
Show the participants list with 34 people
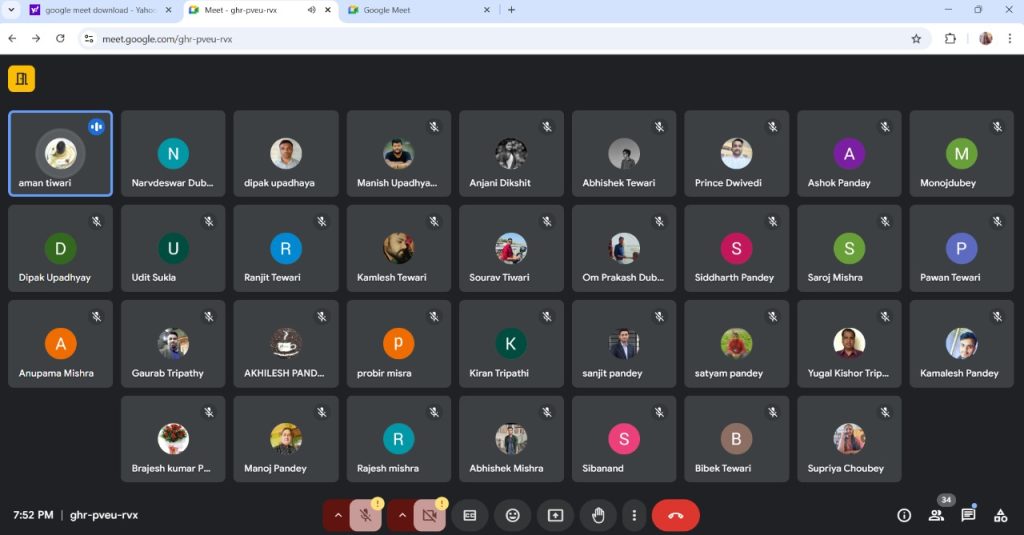pyautogui.click(x=936, y=515)
